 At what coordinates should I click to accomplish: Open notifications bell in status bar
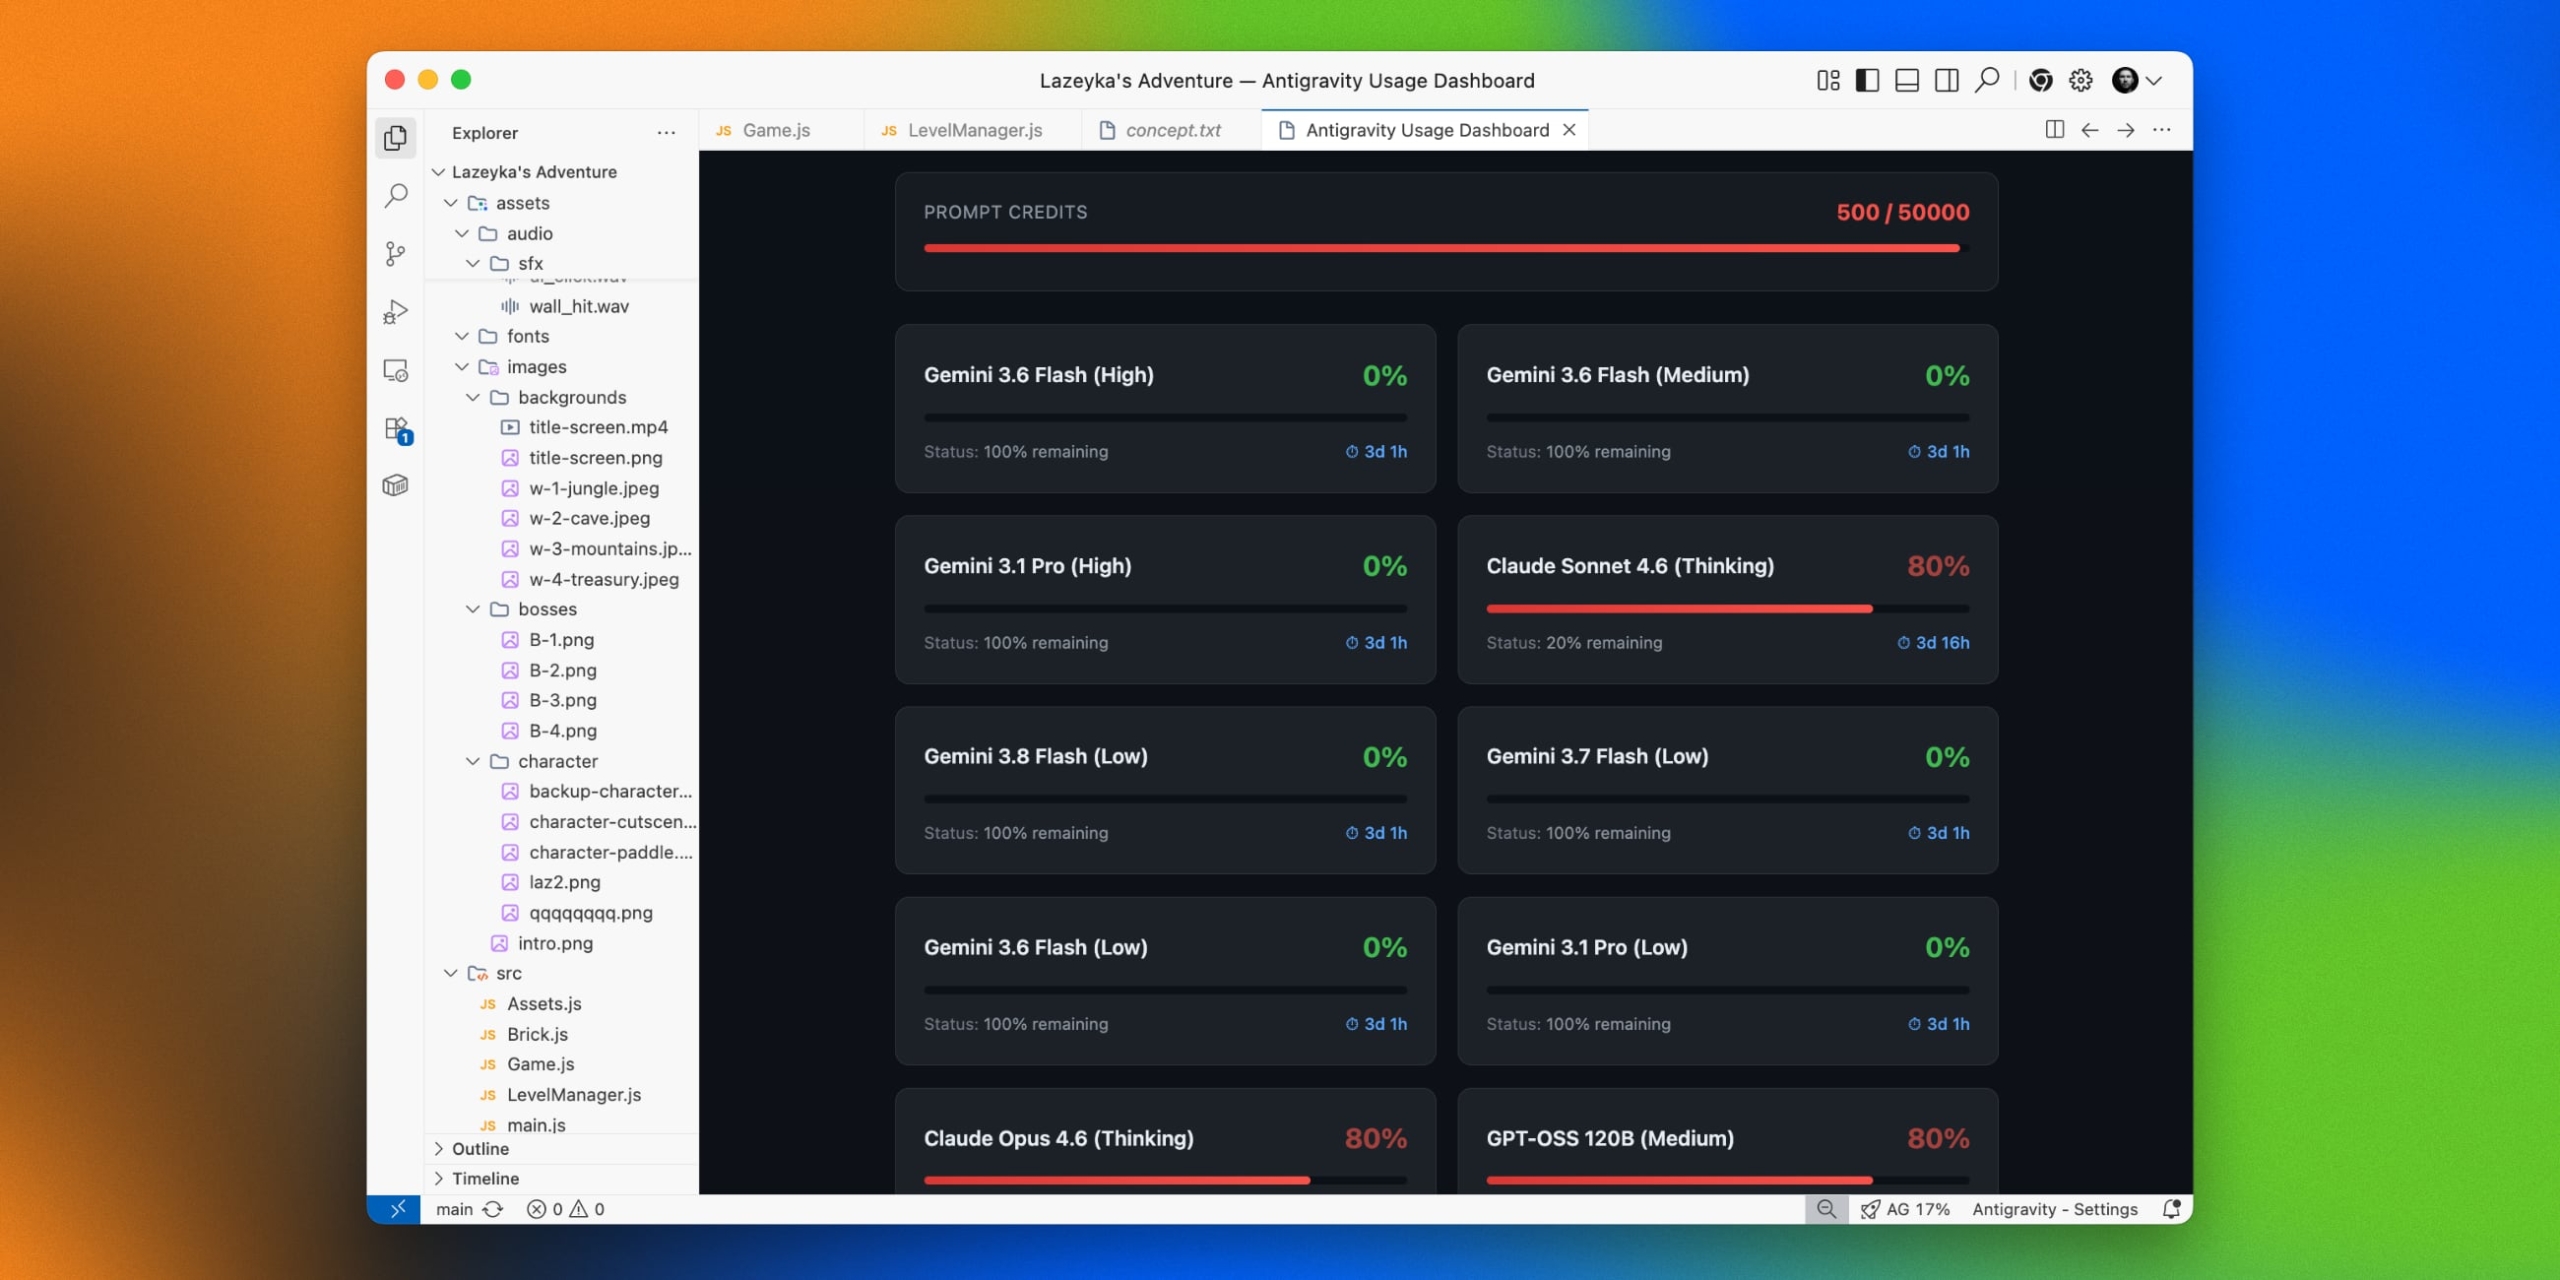(x=2171, y=1210)
